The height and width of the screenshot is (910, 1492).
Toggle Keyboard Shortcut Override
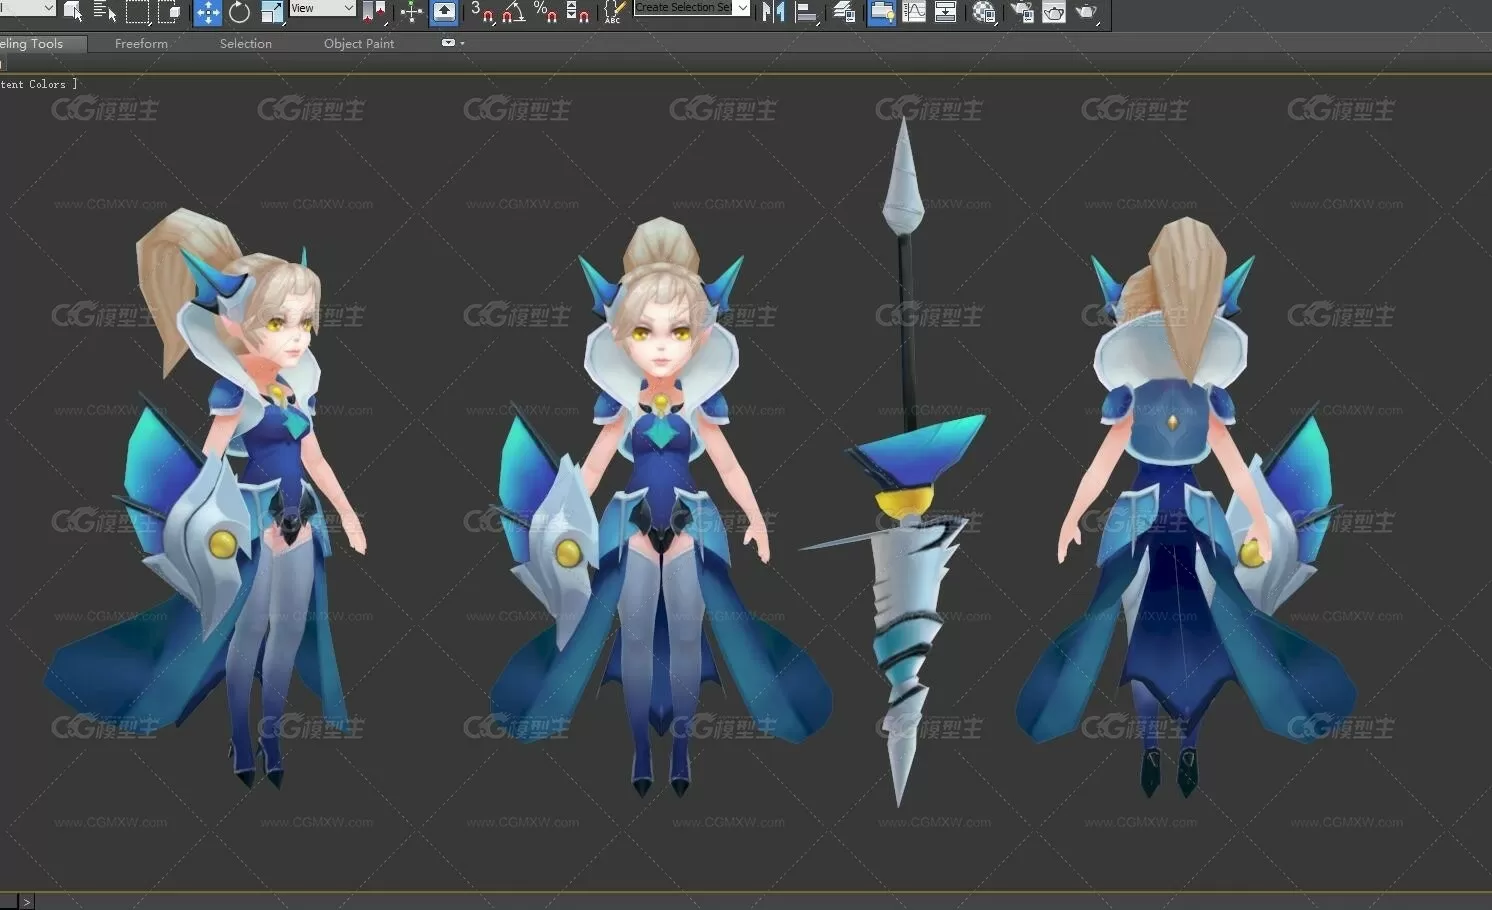pos(444,12)
